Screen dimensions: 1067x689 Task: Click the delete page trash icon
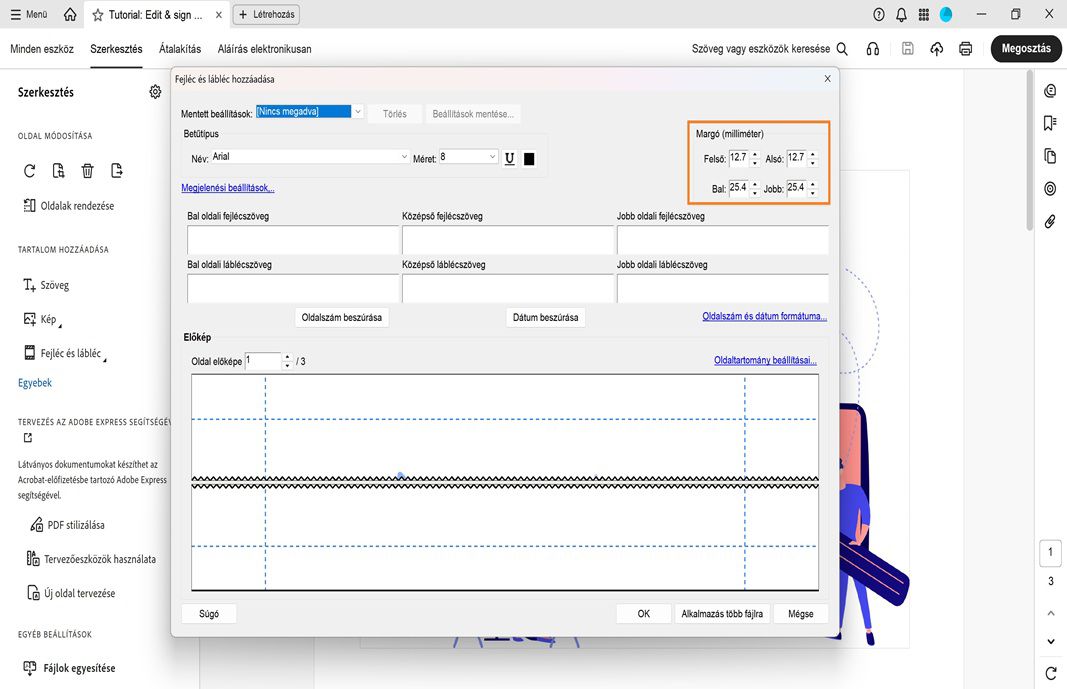click(x=88, y=171)
